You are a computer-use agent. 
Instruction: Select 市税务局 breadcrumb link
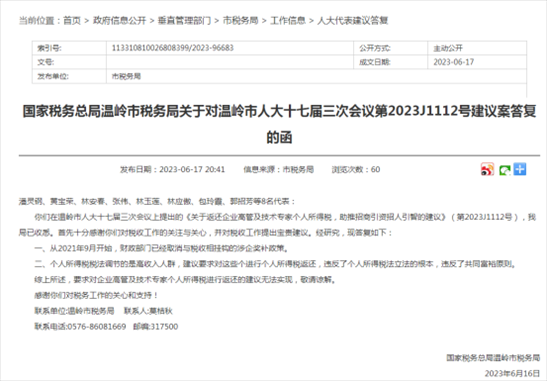click(x=240, y=21)
